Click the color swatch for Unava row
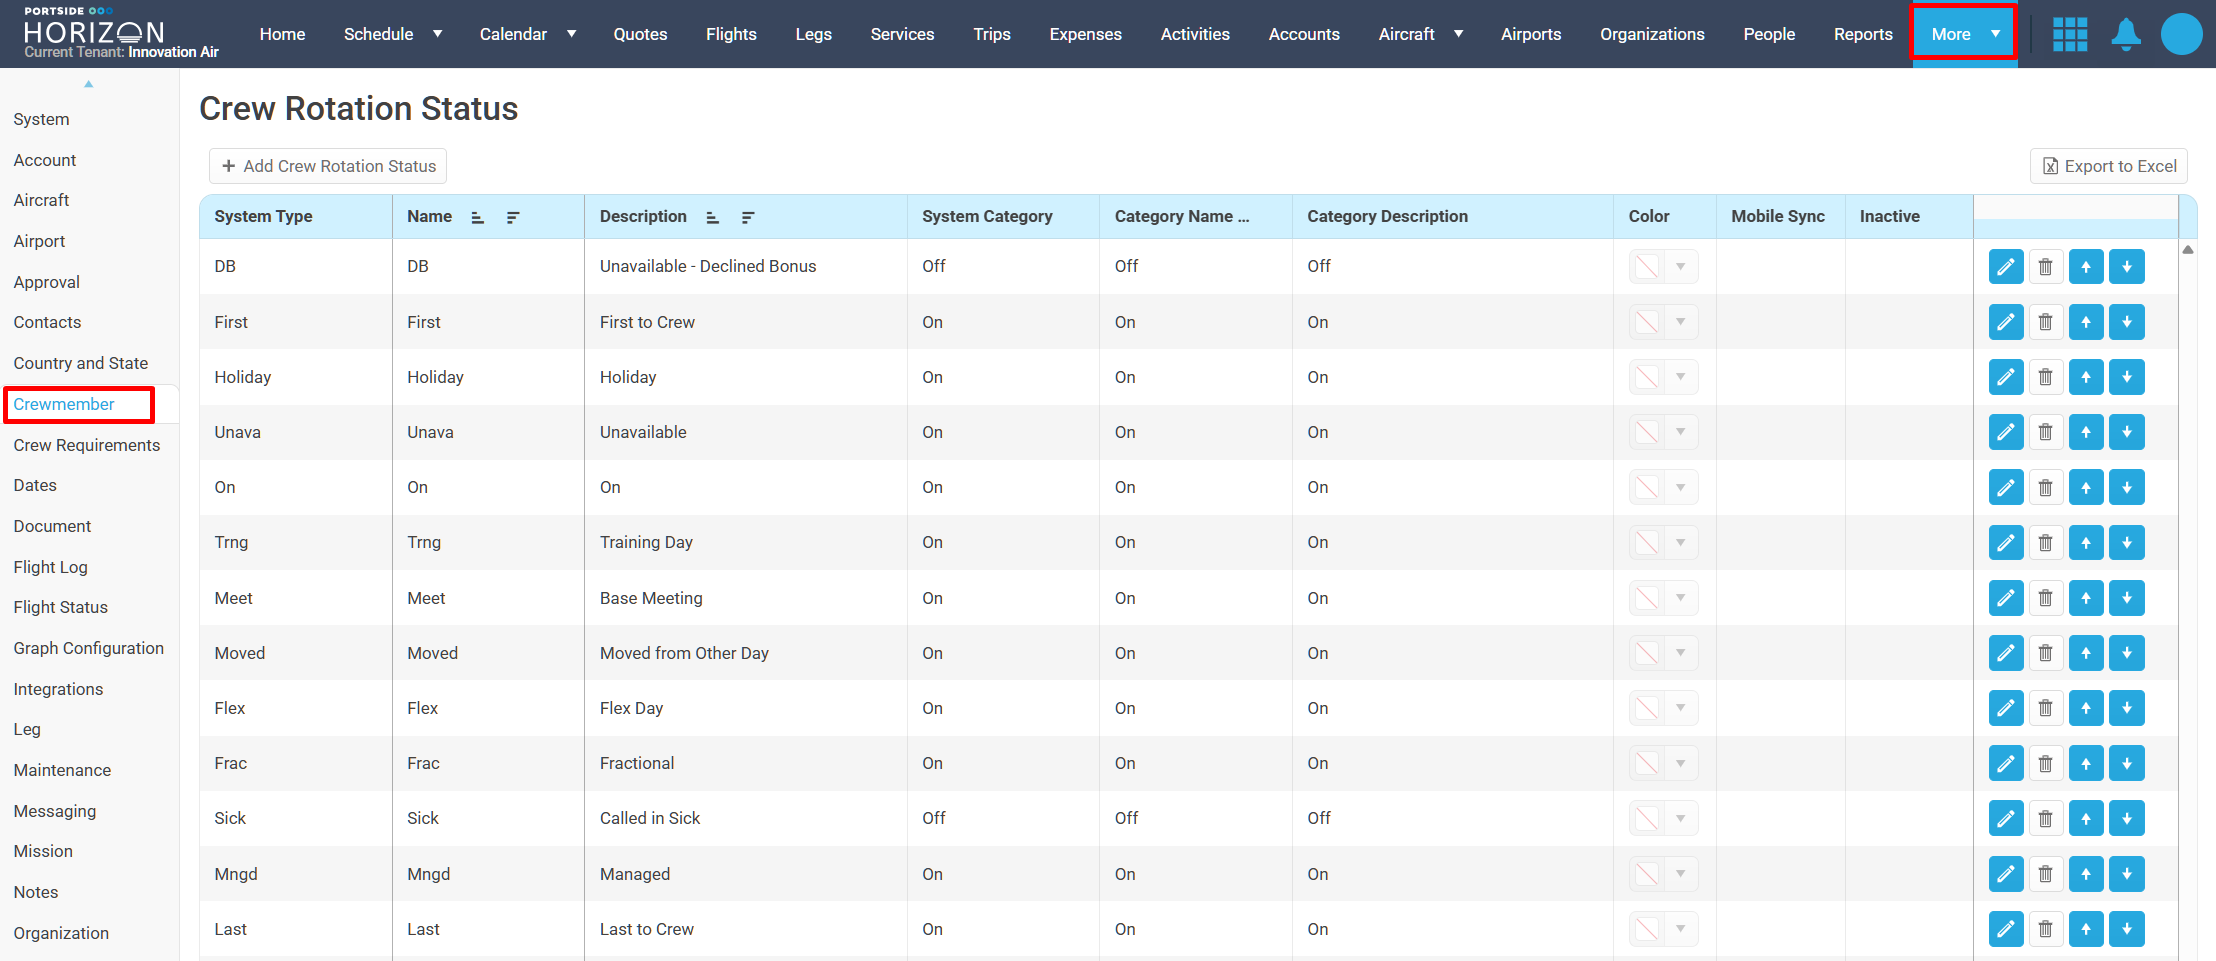 (x=1647, y=432)
